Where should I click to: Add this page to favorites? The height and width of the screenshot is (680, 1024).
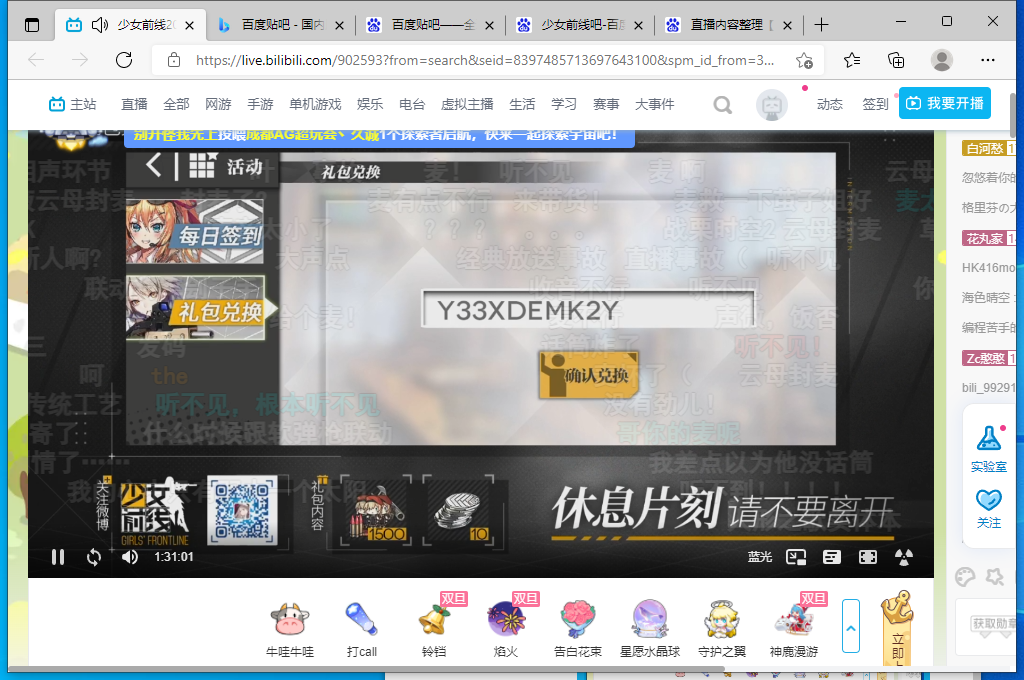(x=805, y=61)
